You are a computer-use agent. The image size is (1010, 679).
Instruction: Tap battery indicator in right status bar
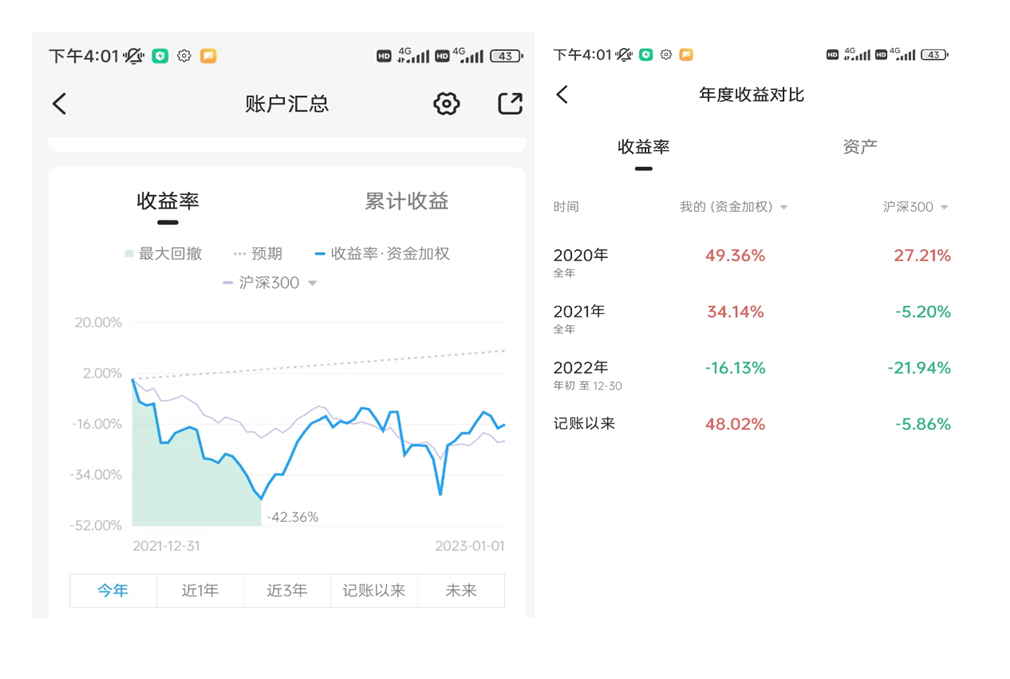934,55
